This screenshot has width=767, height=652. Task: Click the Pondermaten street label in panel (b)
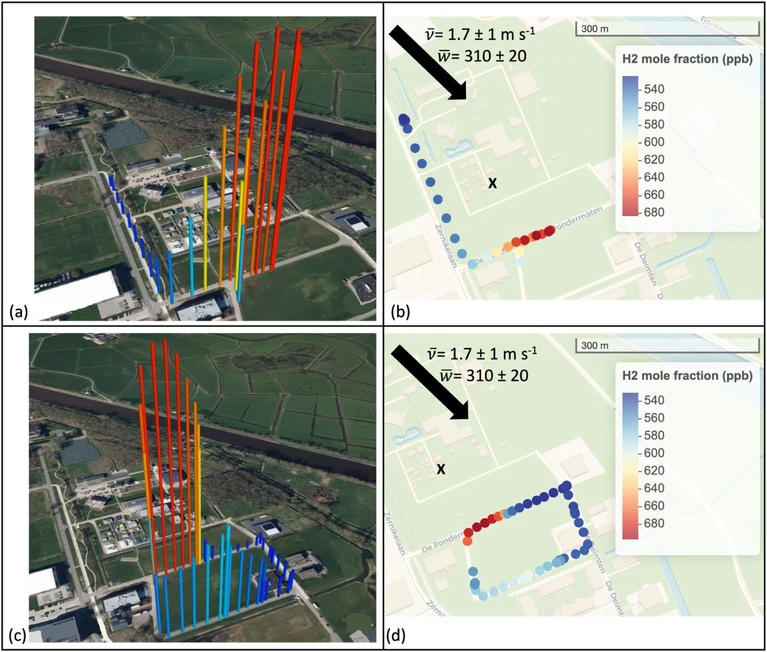[x=580, y=217]
